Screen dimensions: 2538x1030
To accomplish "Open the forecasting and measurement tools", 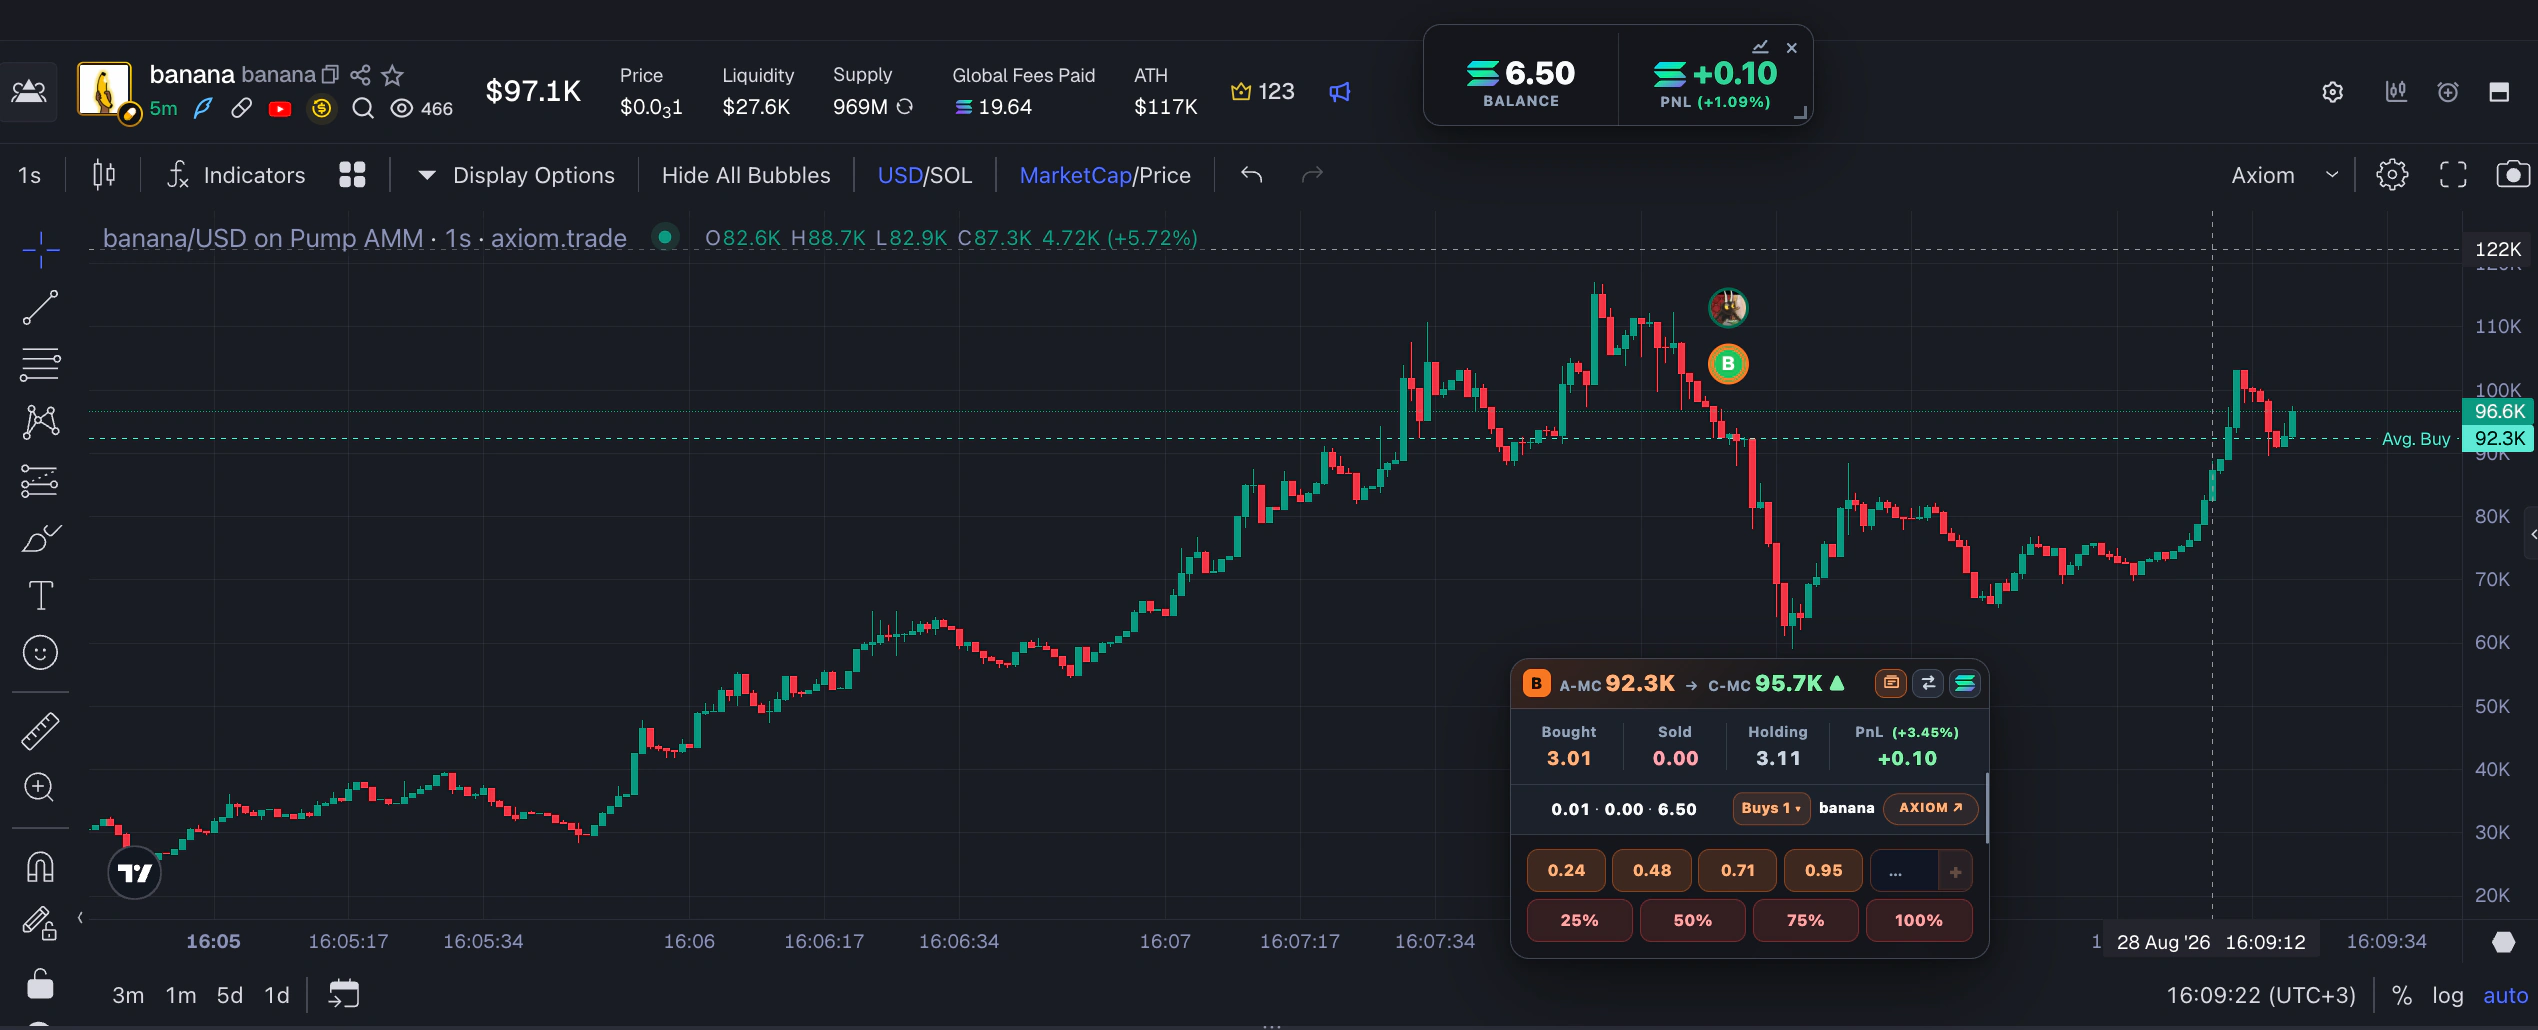I will [x=41, y=481].
